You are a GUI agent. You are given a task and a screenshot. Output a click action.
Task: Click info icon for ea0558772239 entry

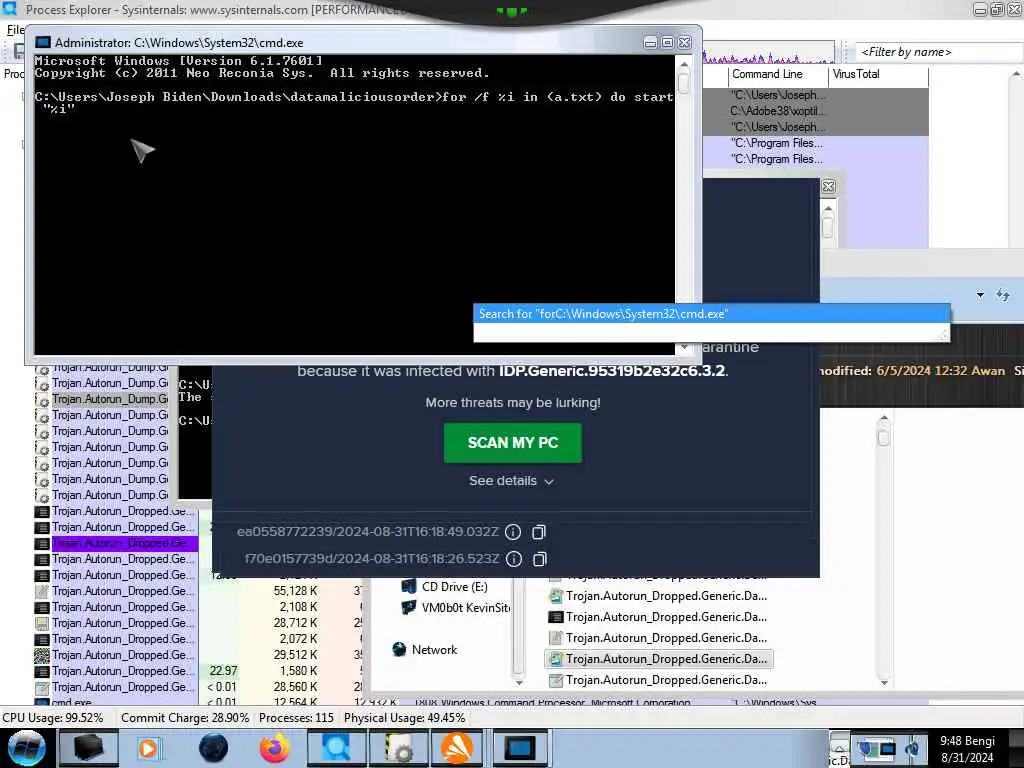pos(513,532)
